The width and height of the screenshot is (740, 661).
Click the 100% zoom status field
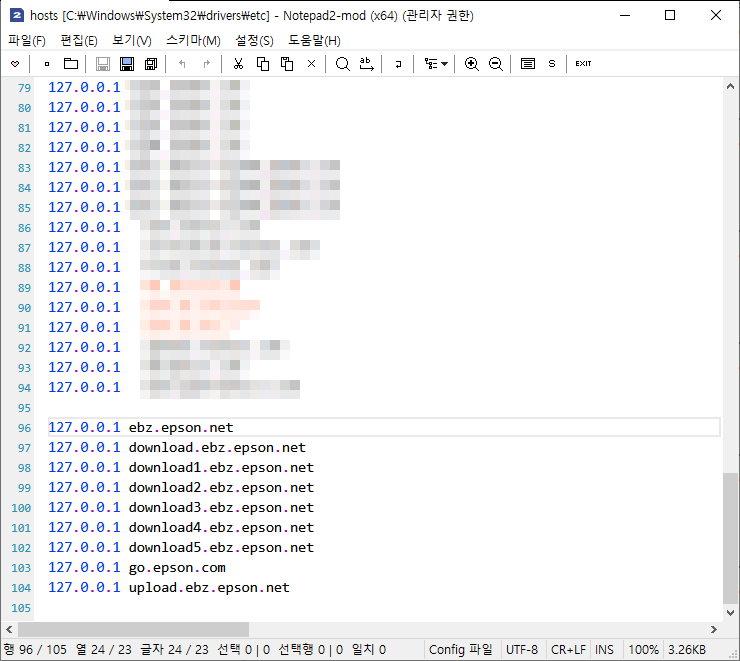coord(643,650)
